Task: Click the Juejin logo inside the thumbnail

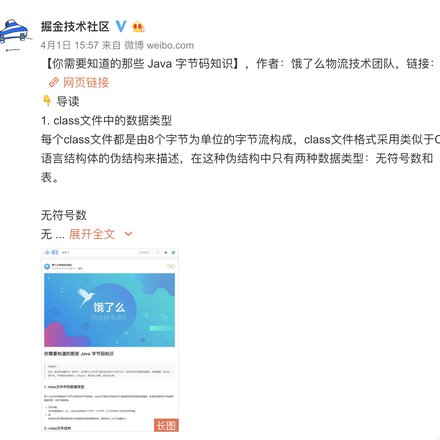Action: pos(52,252)
